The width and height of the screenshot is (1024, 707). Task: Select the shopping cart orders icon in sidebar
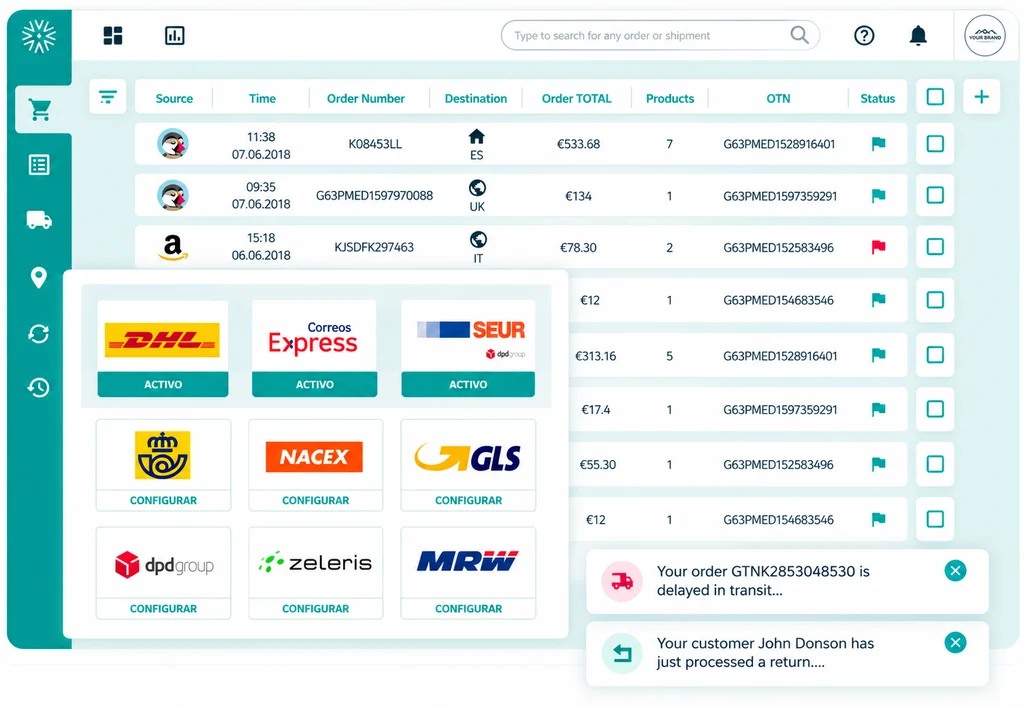click(x=40, y=110)
